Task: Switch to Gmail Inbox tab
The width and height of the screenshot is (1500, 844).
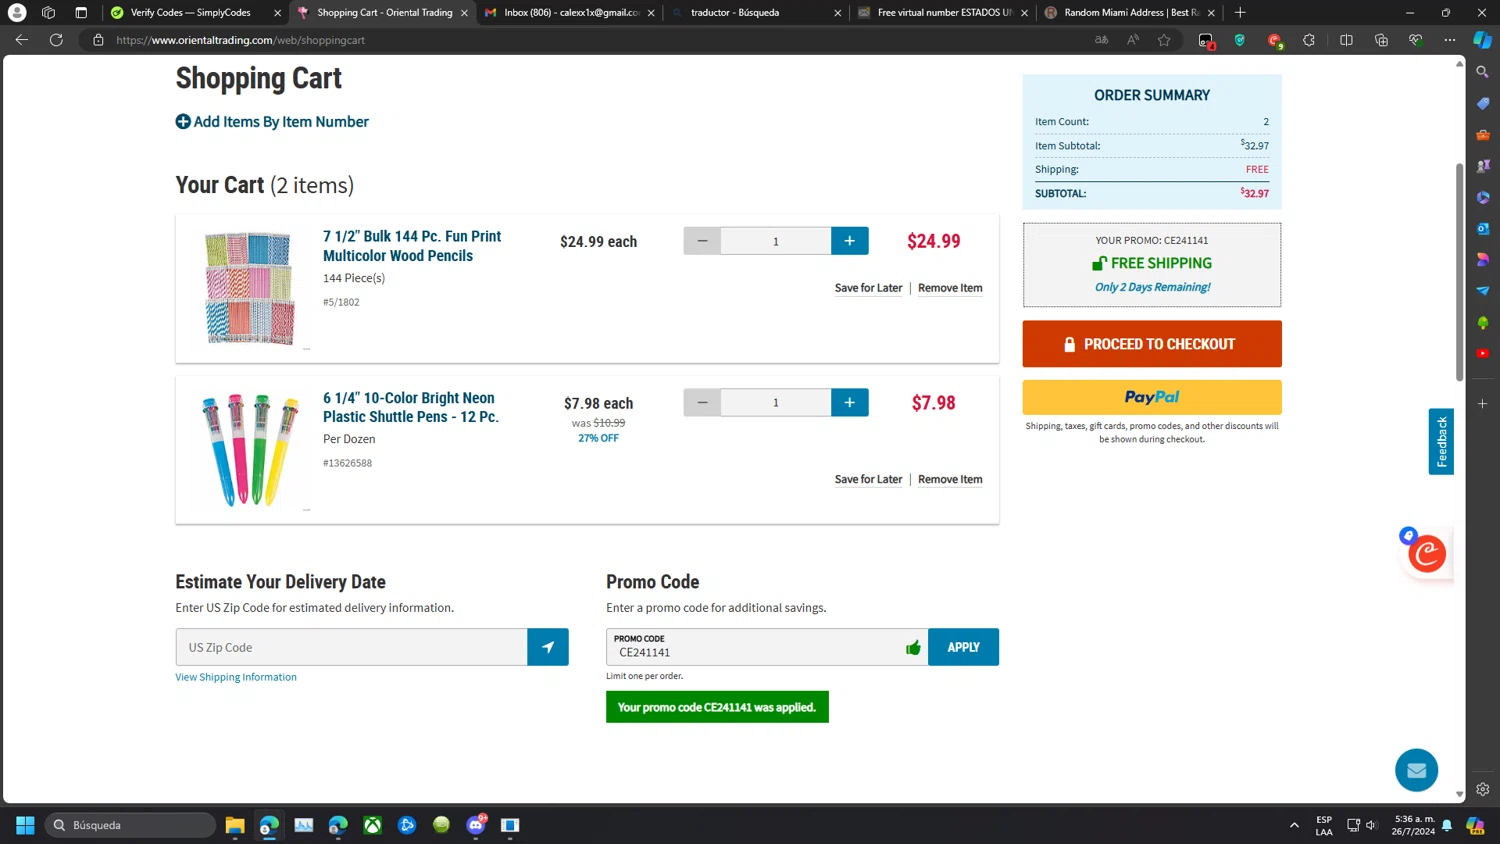Action: (x=568, y=13)
